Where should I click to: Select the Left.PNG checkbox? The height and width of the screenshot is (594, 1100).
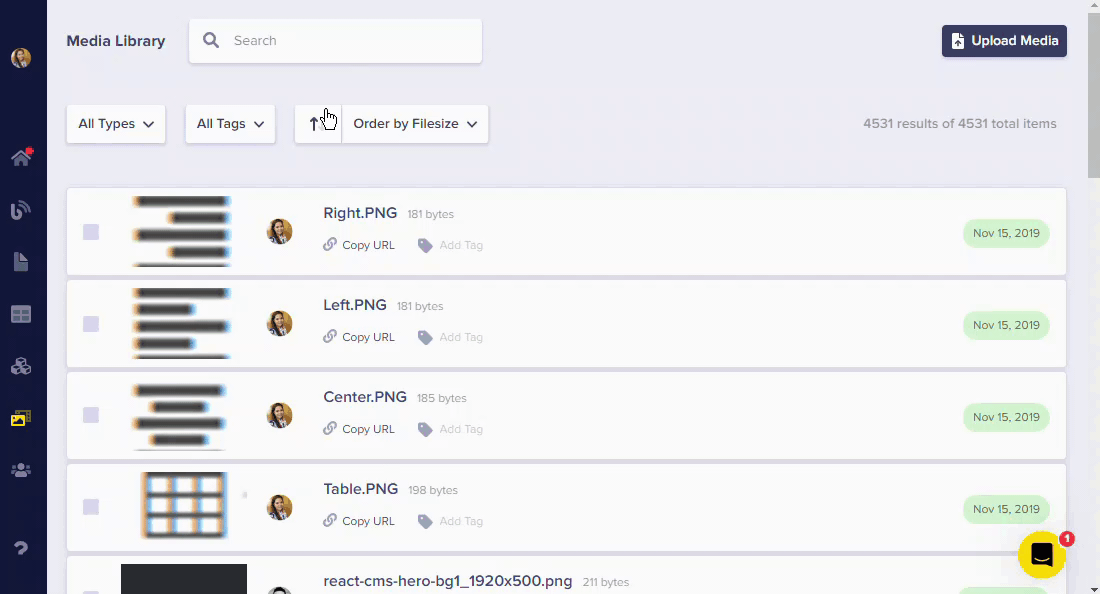(91, 324)
